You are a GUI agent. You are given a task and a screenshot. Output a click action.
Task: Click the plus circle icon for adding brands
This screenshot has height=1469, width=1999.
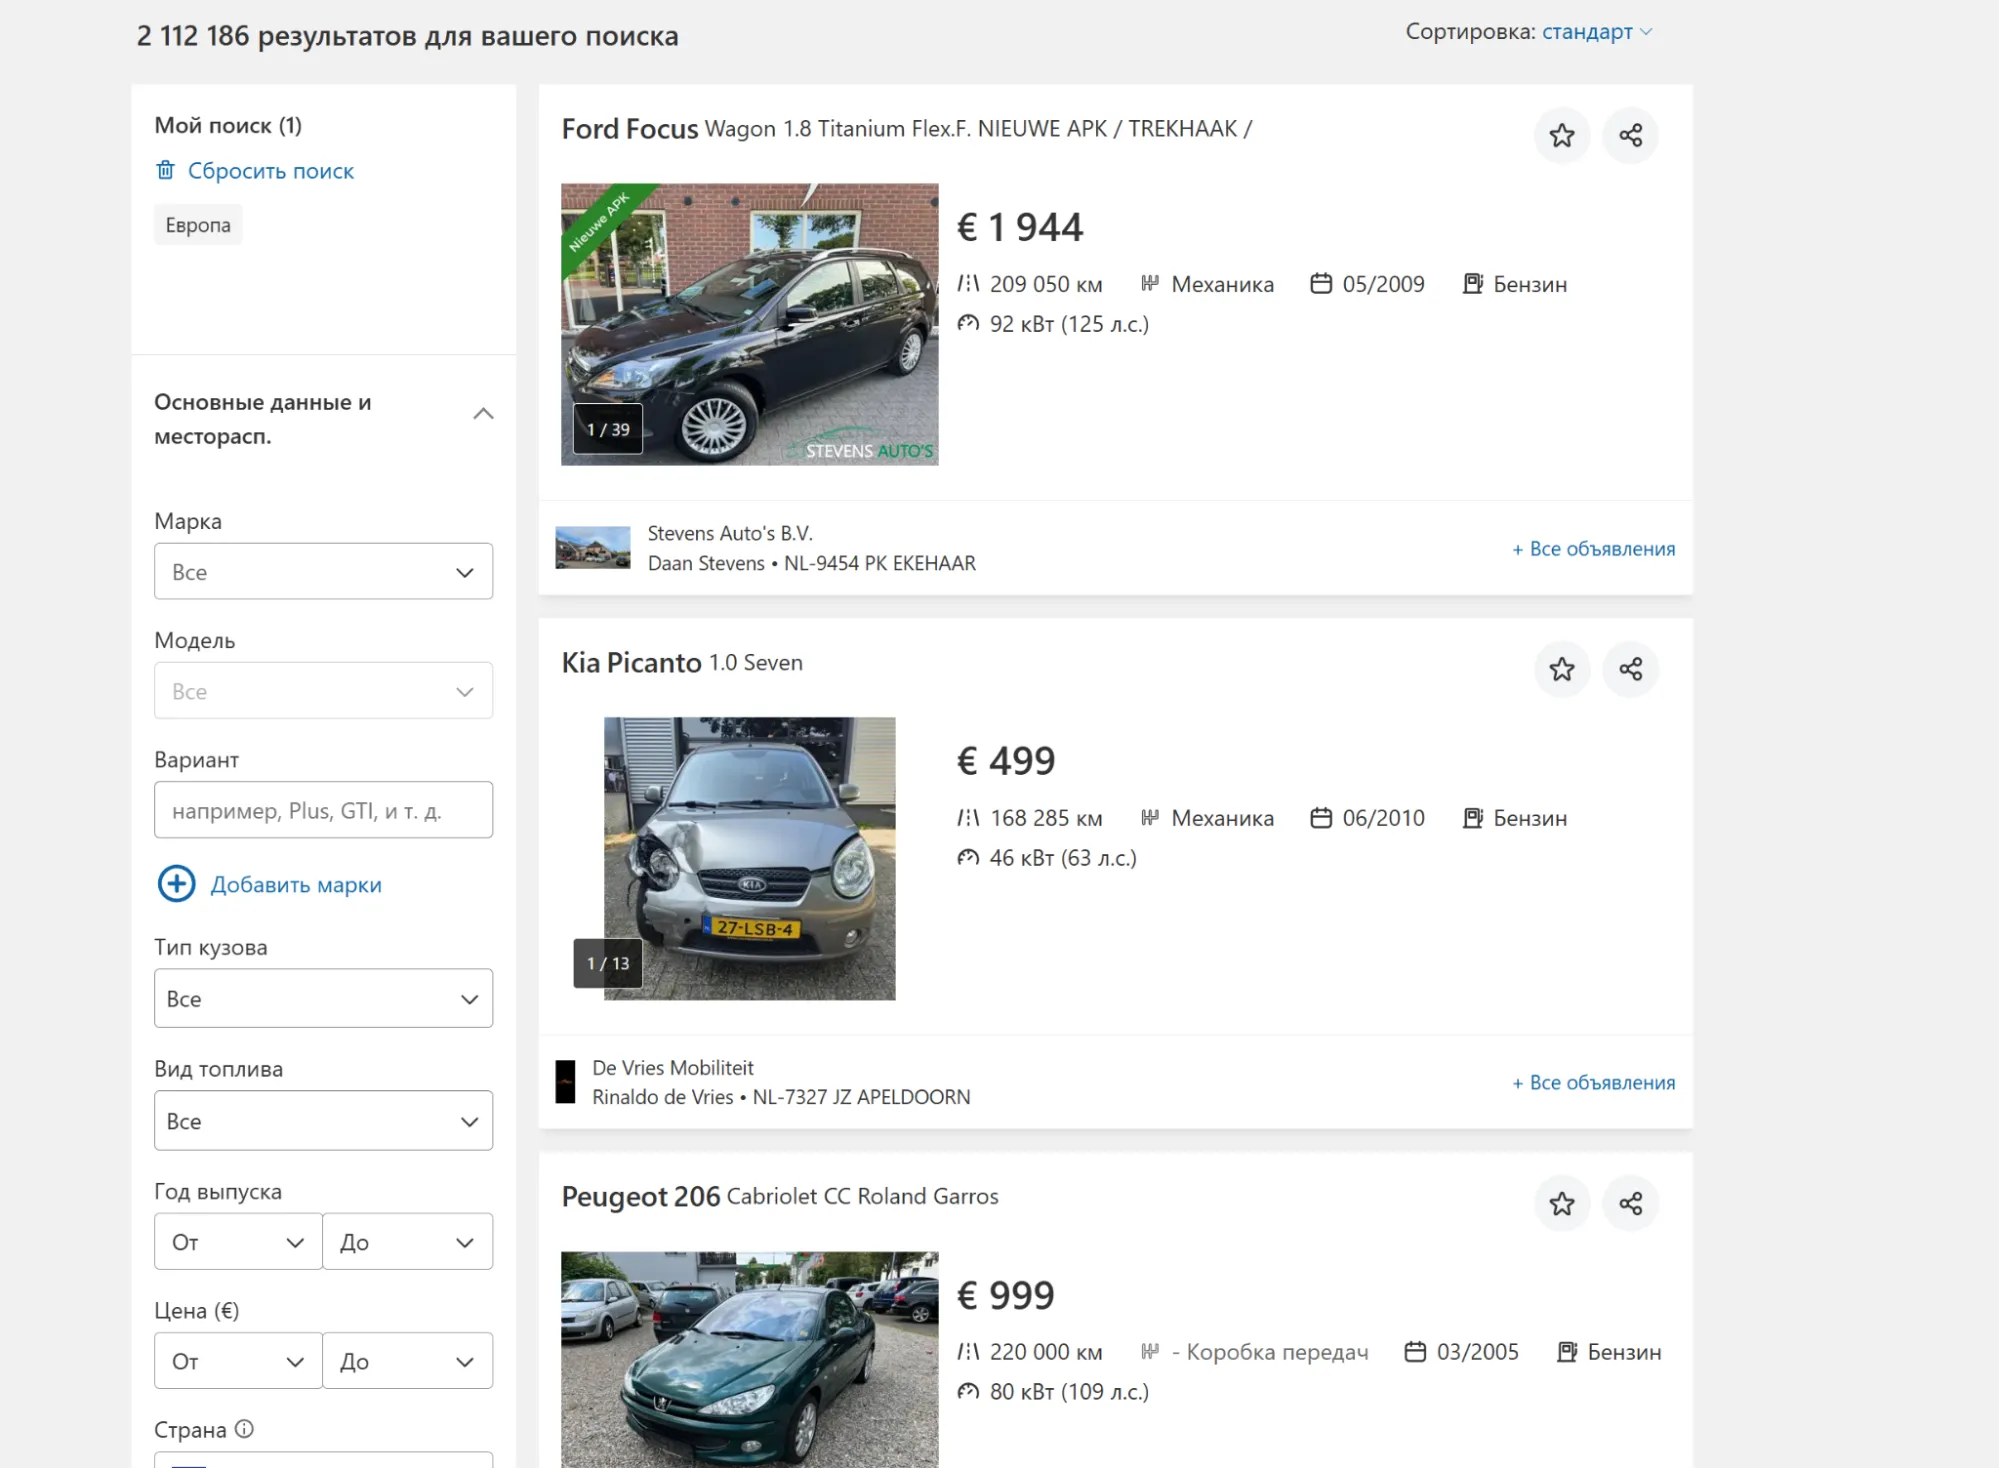pos(176,884)
